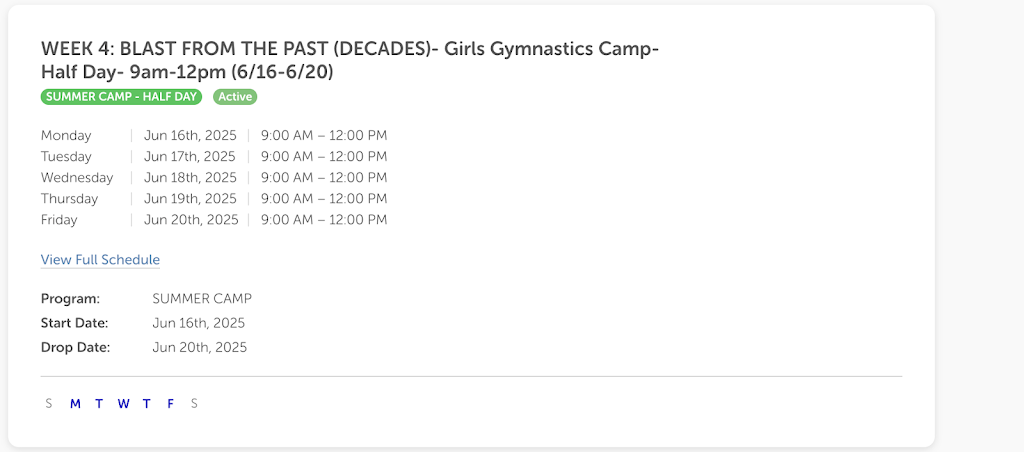
Task: Click the Program value SUMMER CAMP
Action: 202,299
